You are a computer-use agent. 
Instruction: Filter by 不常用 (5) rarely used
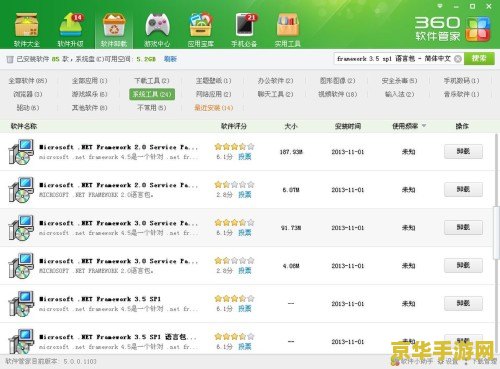coord(152,108)
